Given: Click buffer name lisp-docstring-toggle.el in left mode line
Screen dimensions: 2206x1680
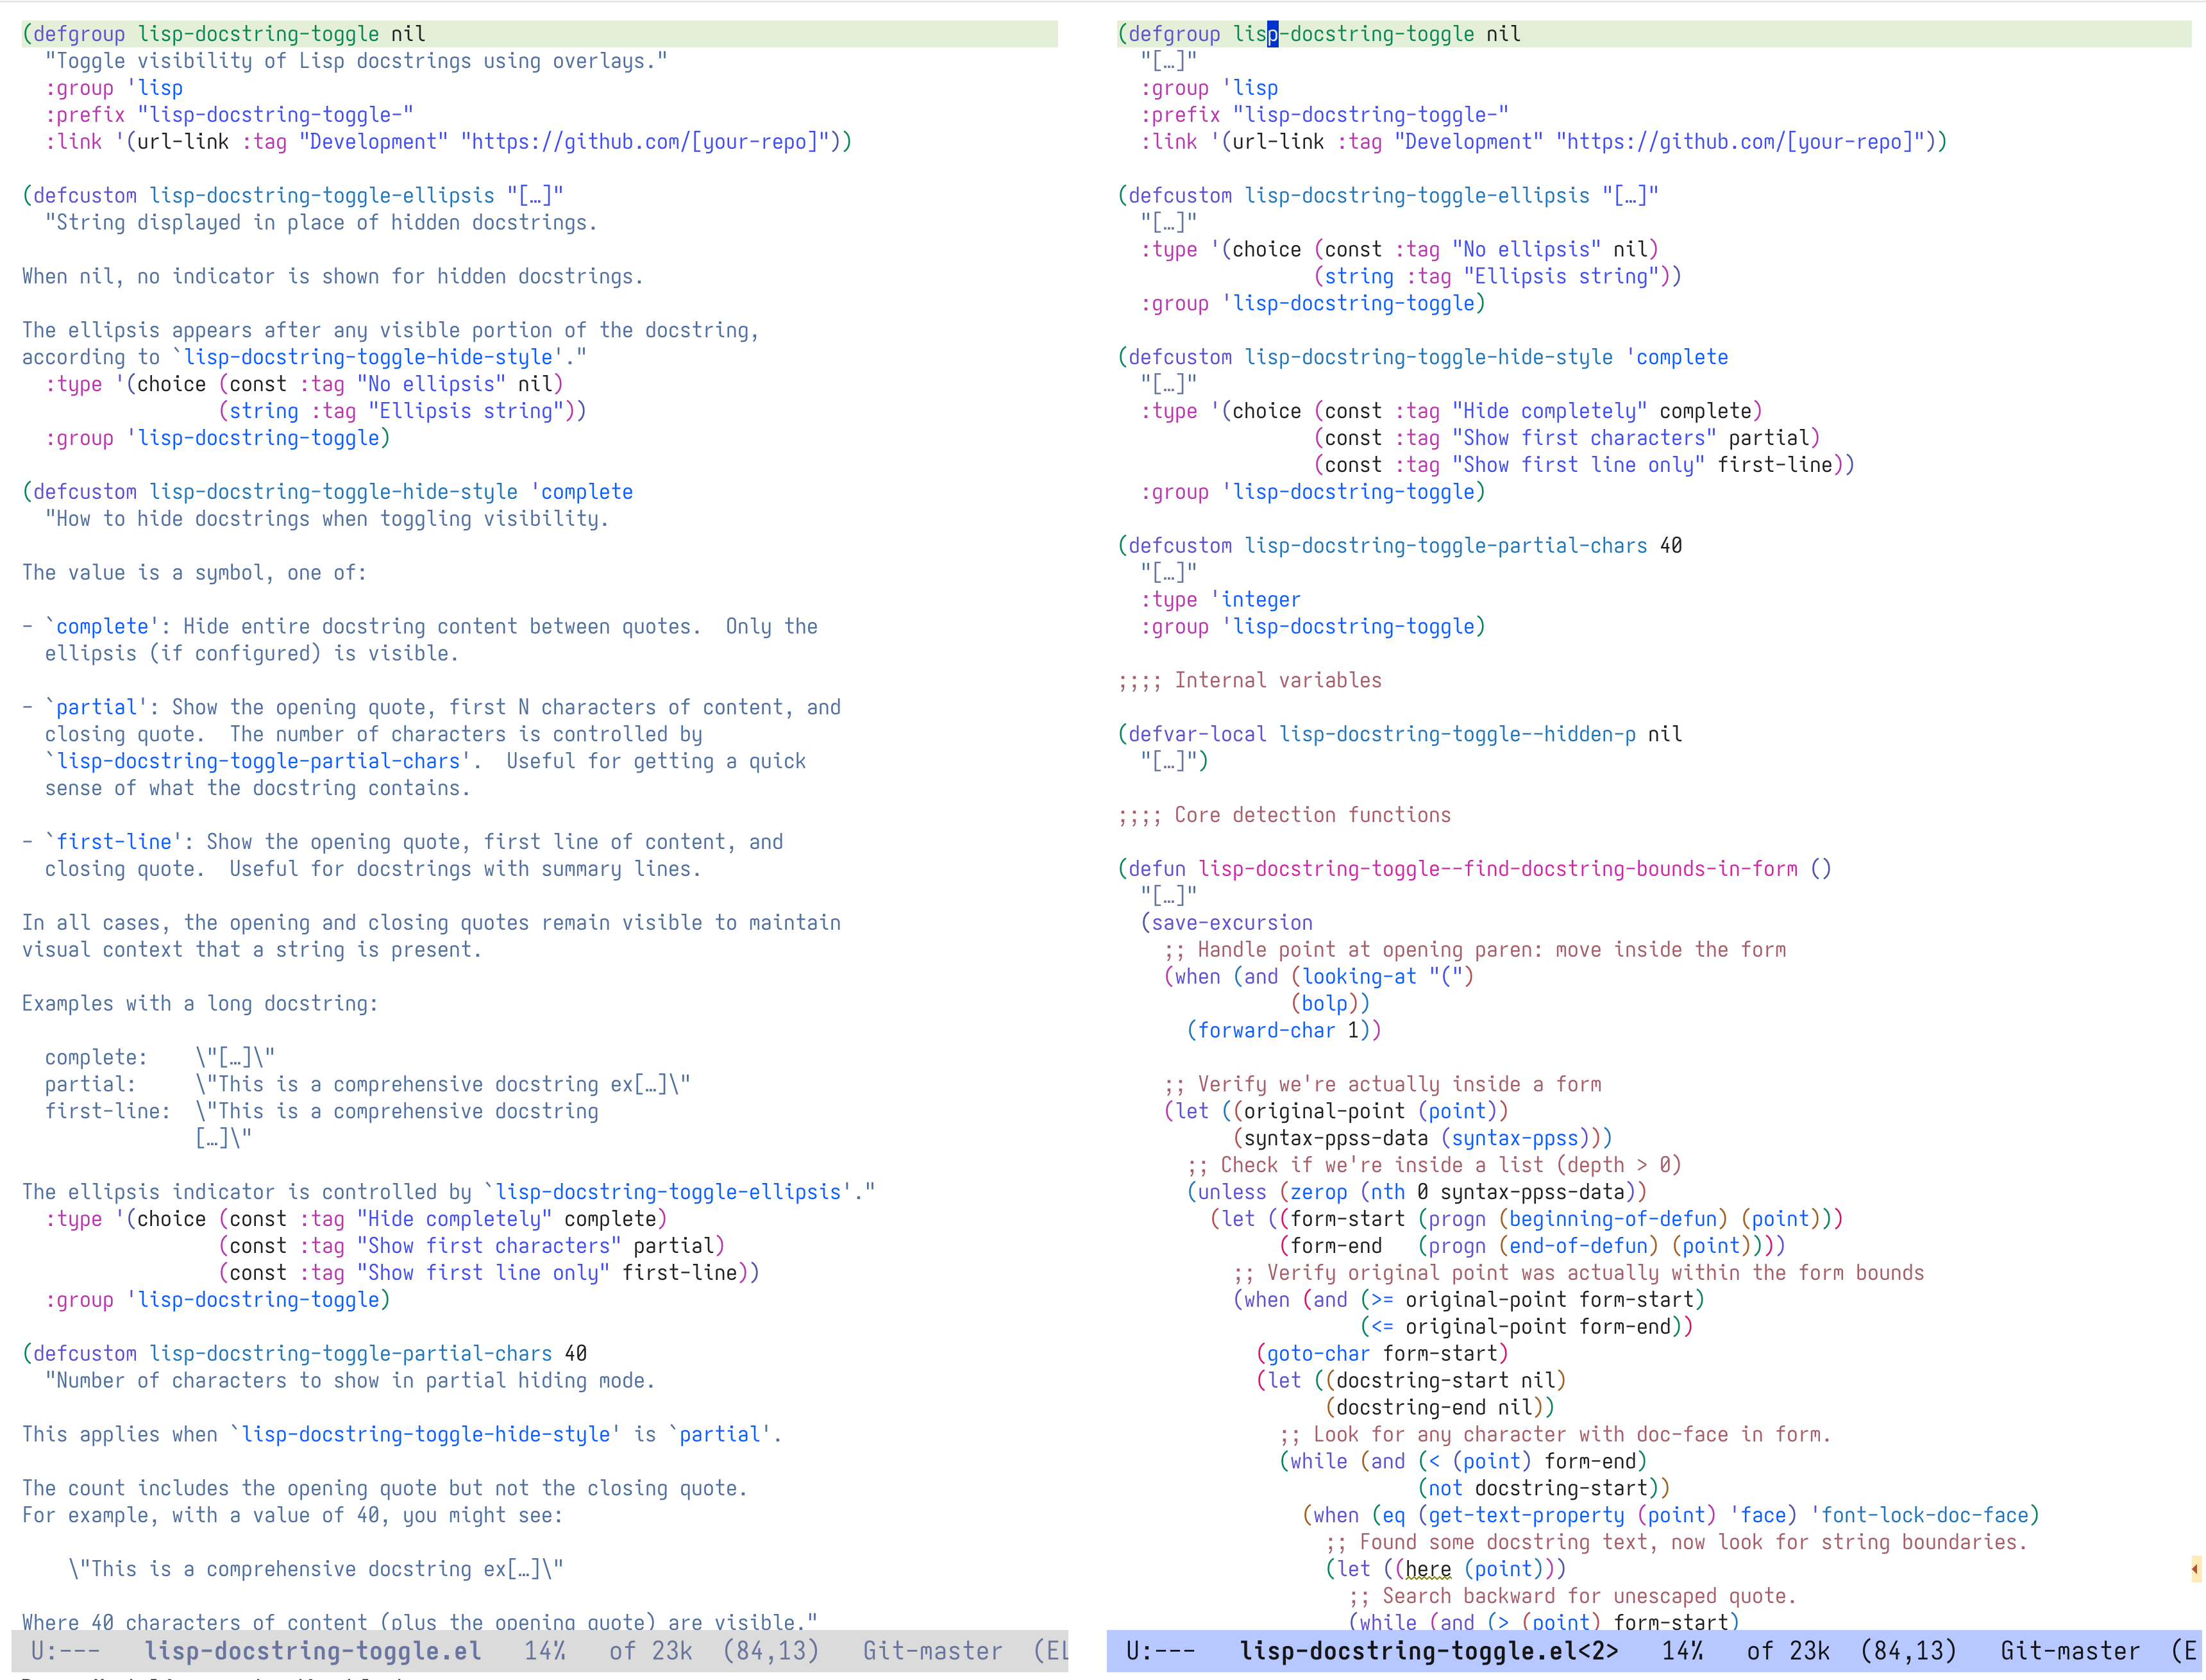Looking at the screenshot, I should tap(312, 1651).
